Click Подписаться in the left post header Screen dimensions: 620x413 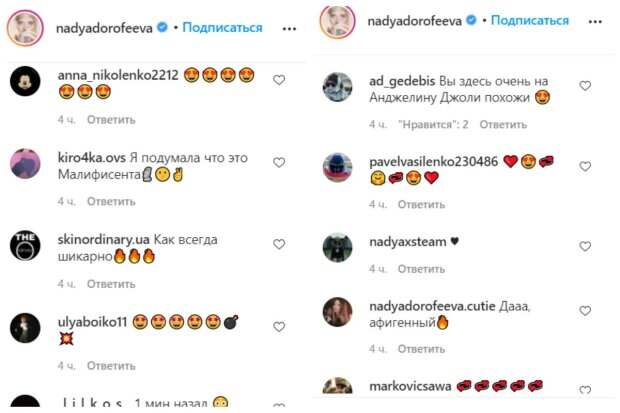tap(222, 28)
